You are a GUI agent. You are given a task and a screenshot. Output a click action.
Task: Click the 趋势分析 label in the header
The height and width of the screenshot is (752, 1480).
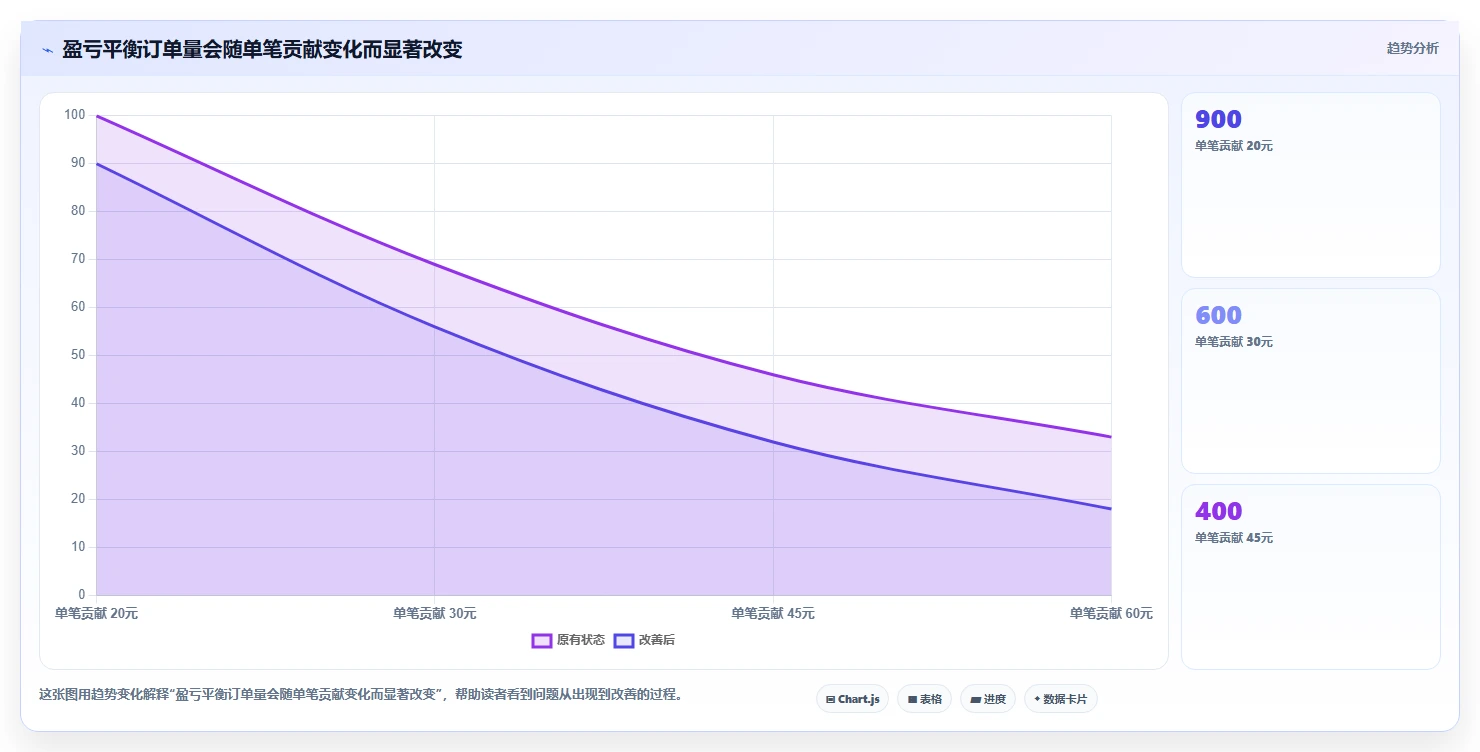coord(1412,49)
